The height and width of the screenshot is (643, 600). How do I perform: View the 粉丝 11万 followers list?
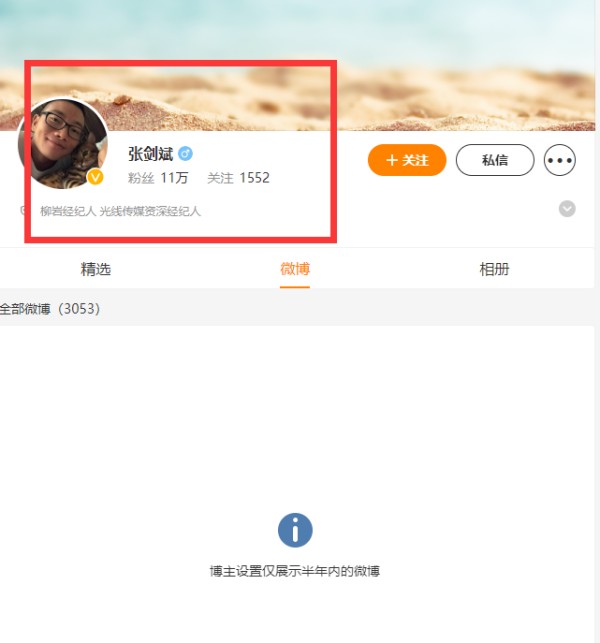tap(158, 178)
